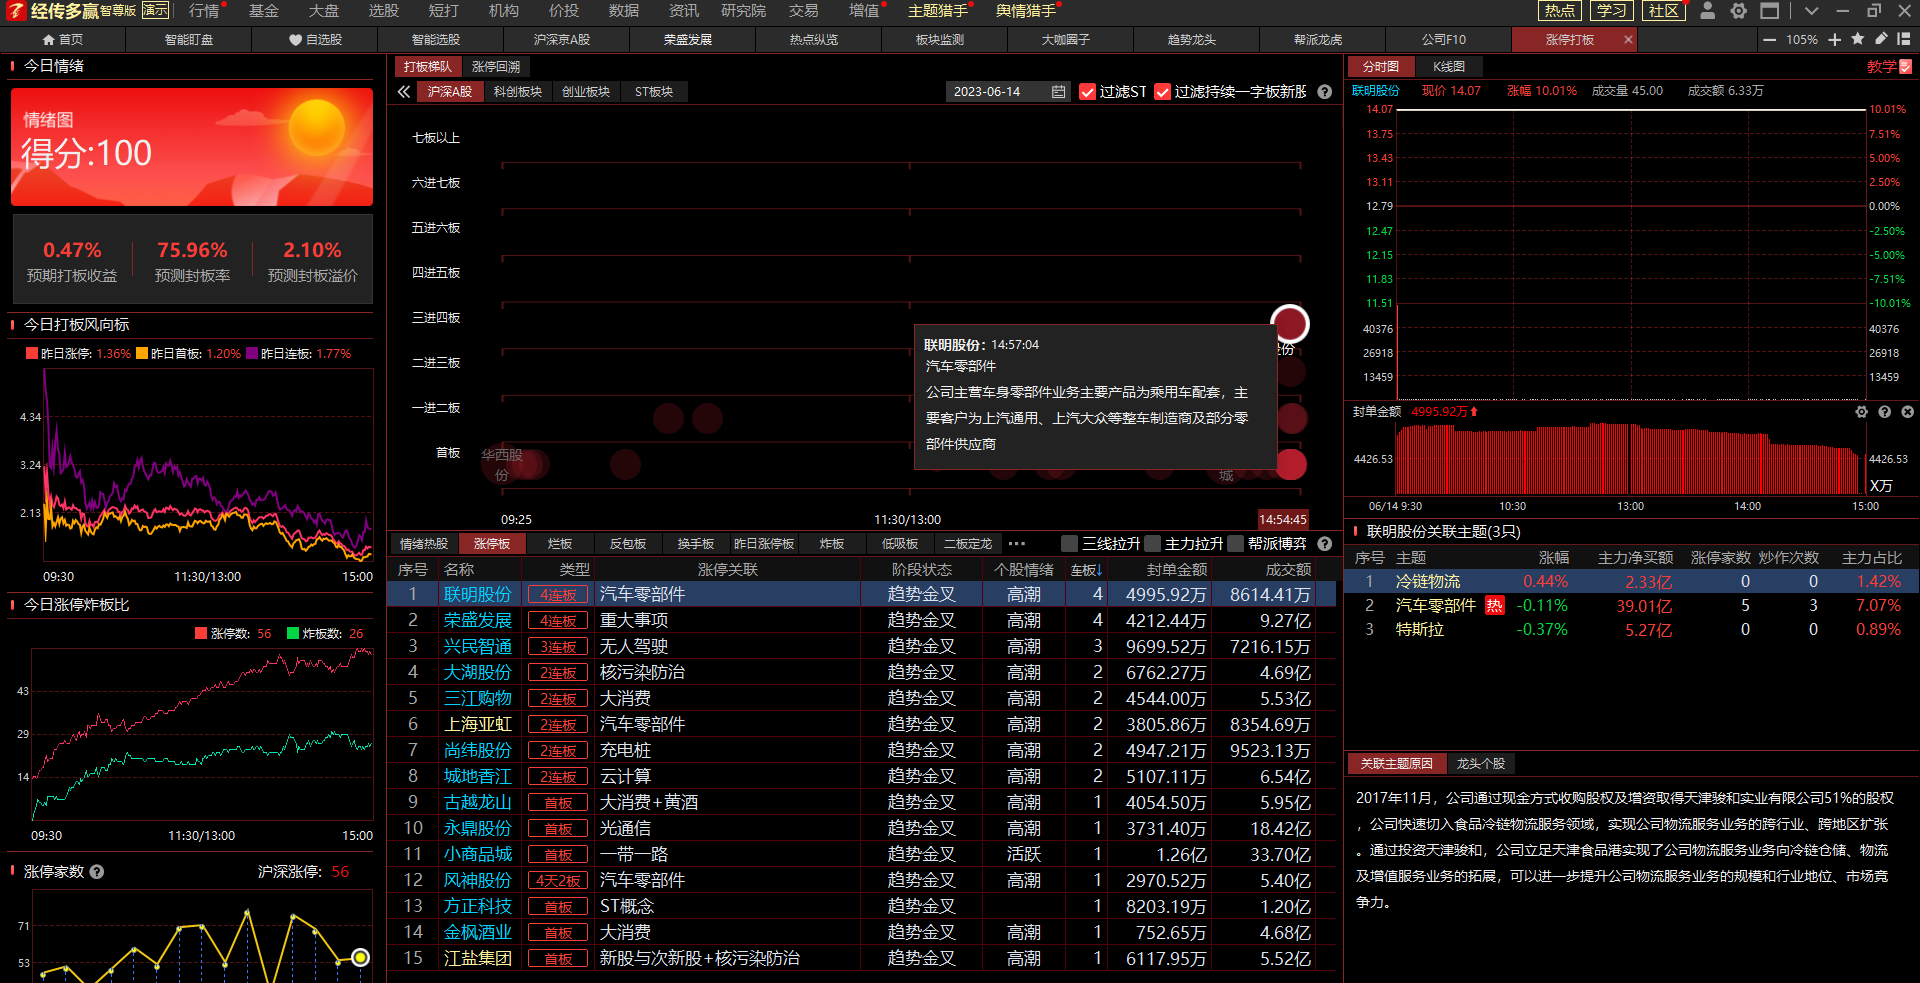Show more tabs via ellipsis icon
The height and width of the screenshot is (983, 1920).
pyautogui.click(x=1017, y=544)
